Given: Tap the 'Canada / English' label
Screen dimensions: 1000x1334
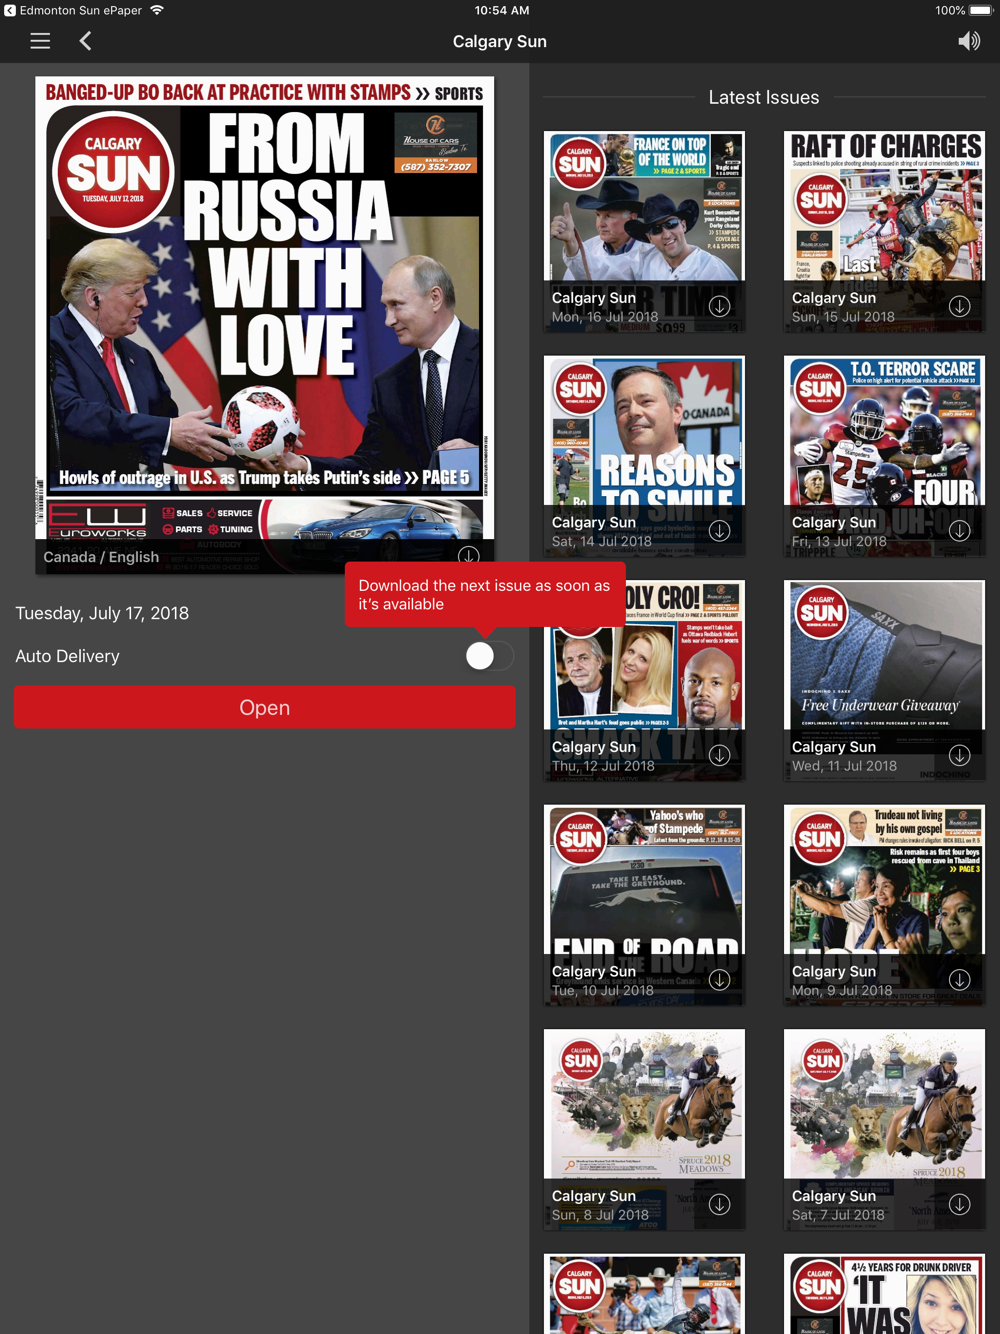Looking at the screenshot, I should pos(101,557).
